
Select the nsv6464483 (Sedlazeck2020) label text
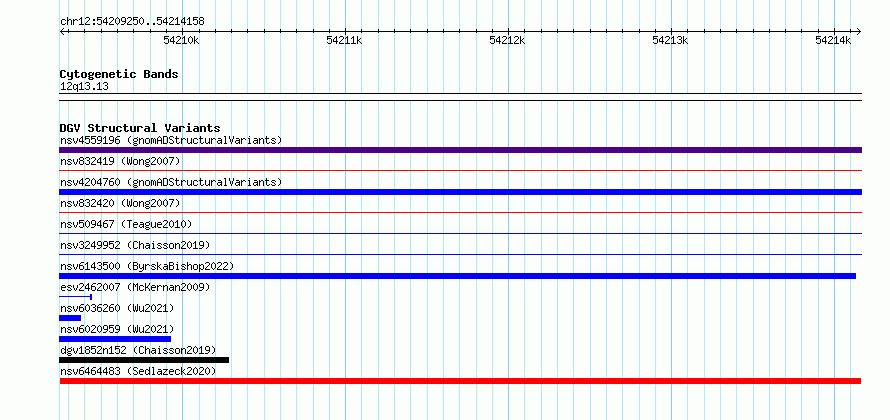(x=138, y=371)
